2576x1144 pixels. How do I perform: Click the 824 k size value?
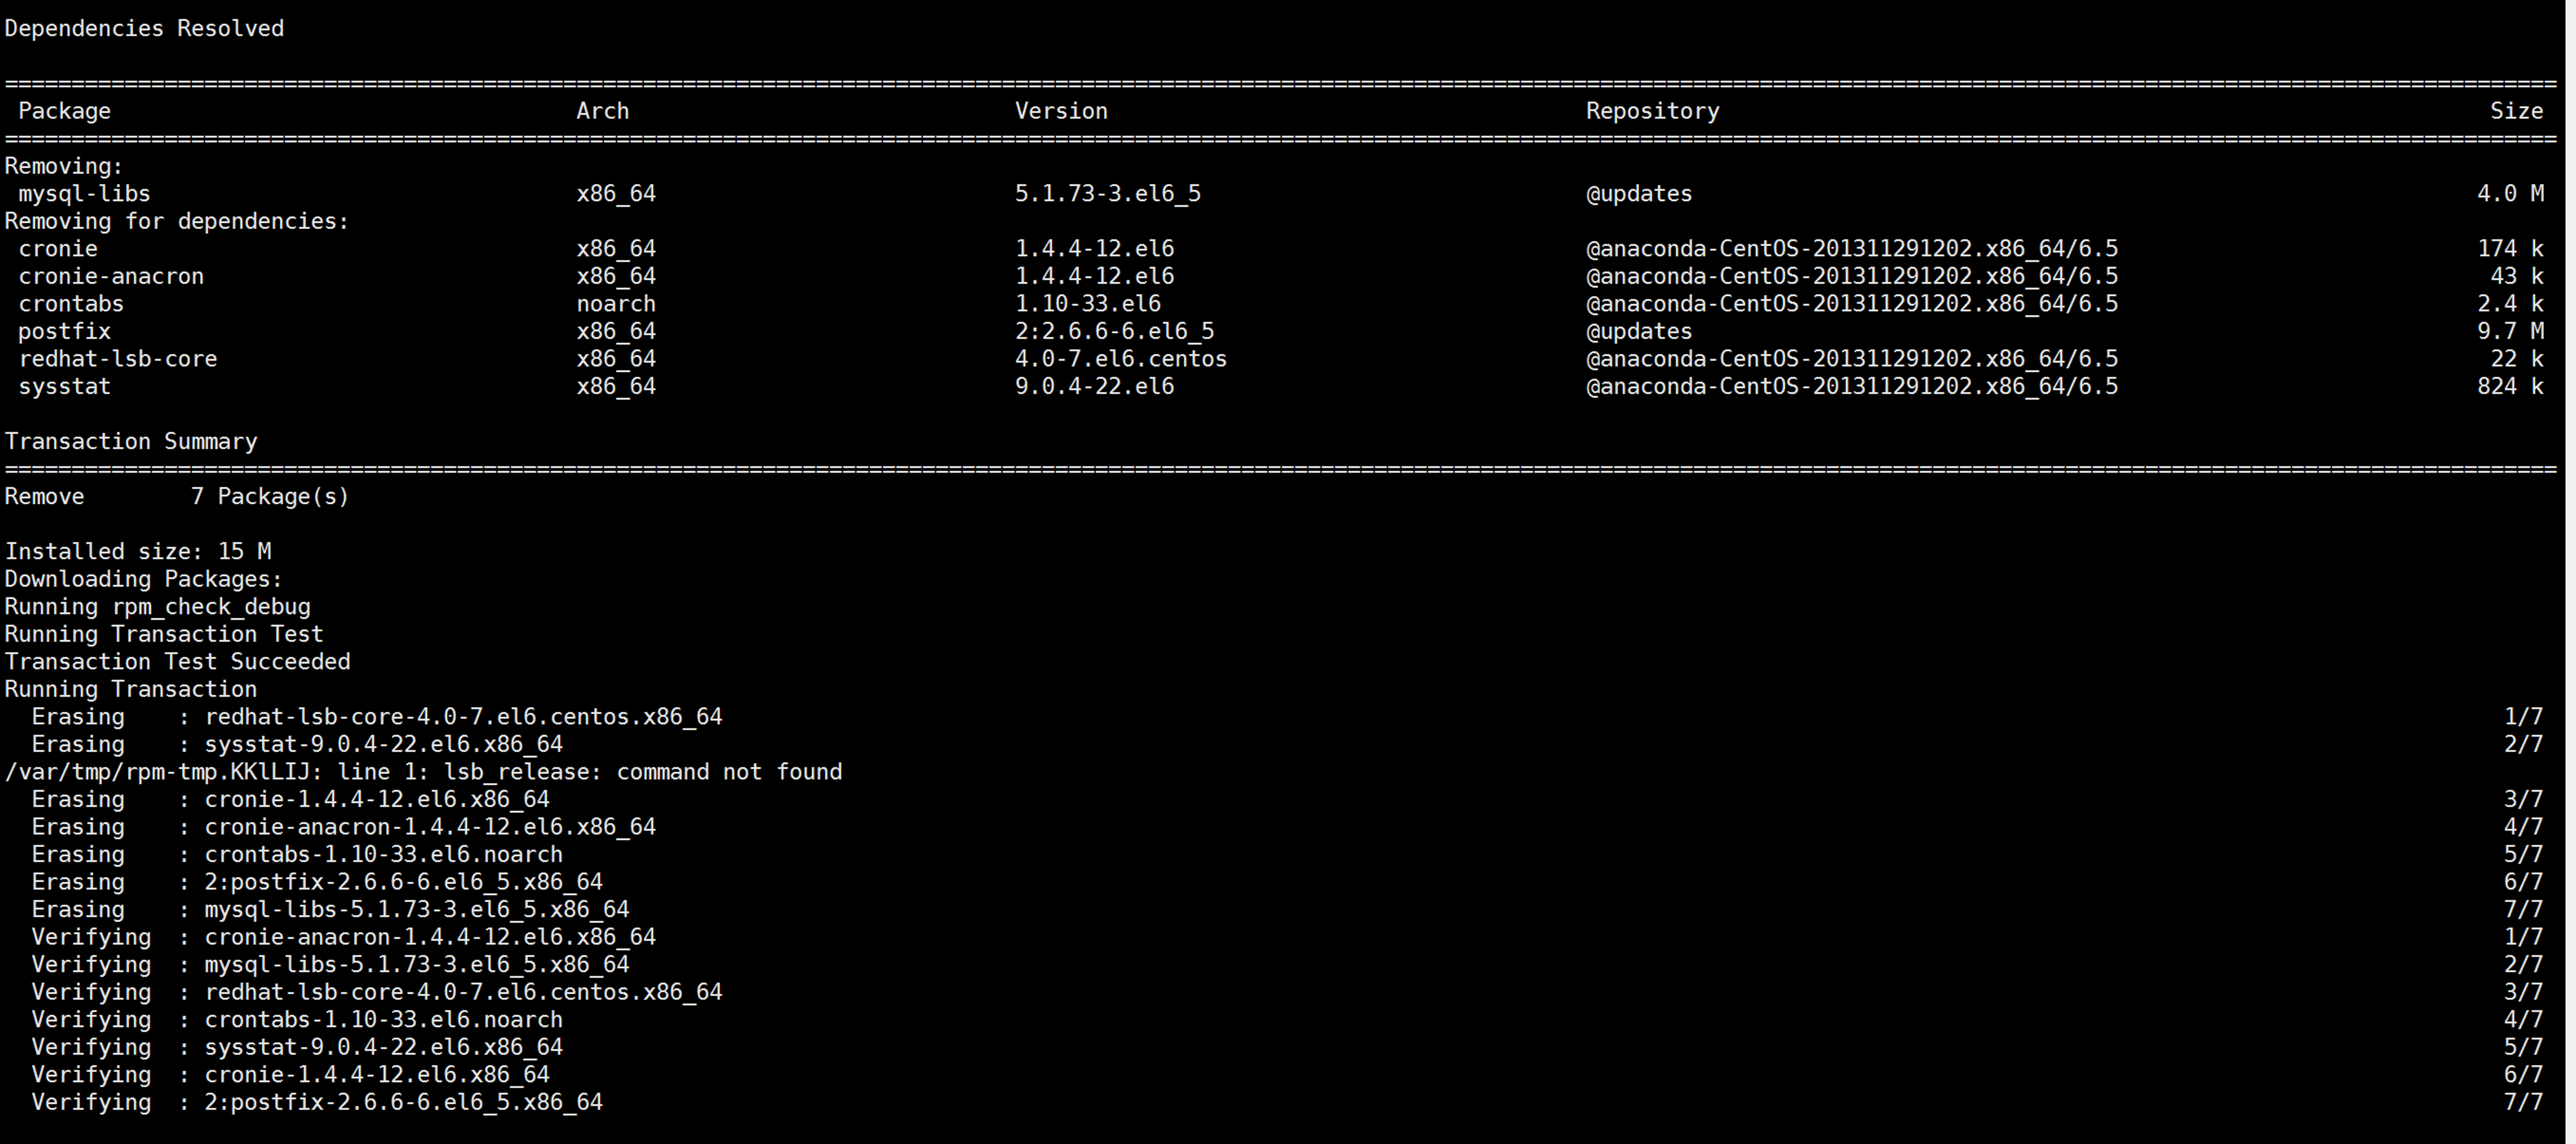point(2510,386)
